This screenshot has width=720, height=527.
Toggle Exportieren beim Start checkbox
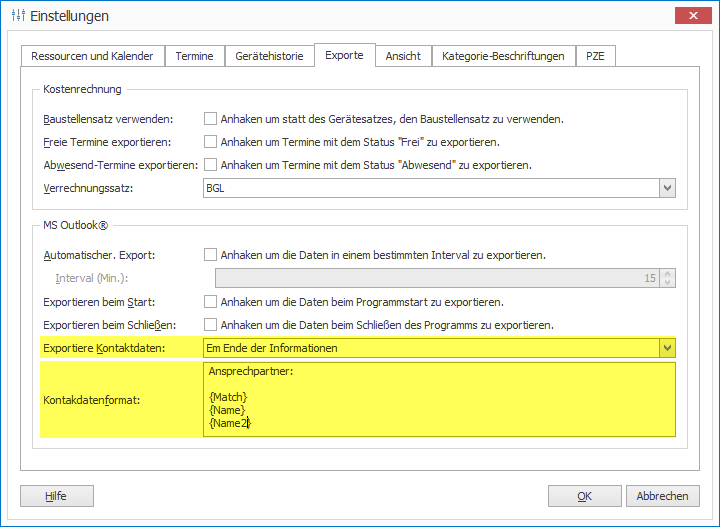pyautogui.click(x=210, y=302)
